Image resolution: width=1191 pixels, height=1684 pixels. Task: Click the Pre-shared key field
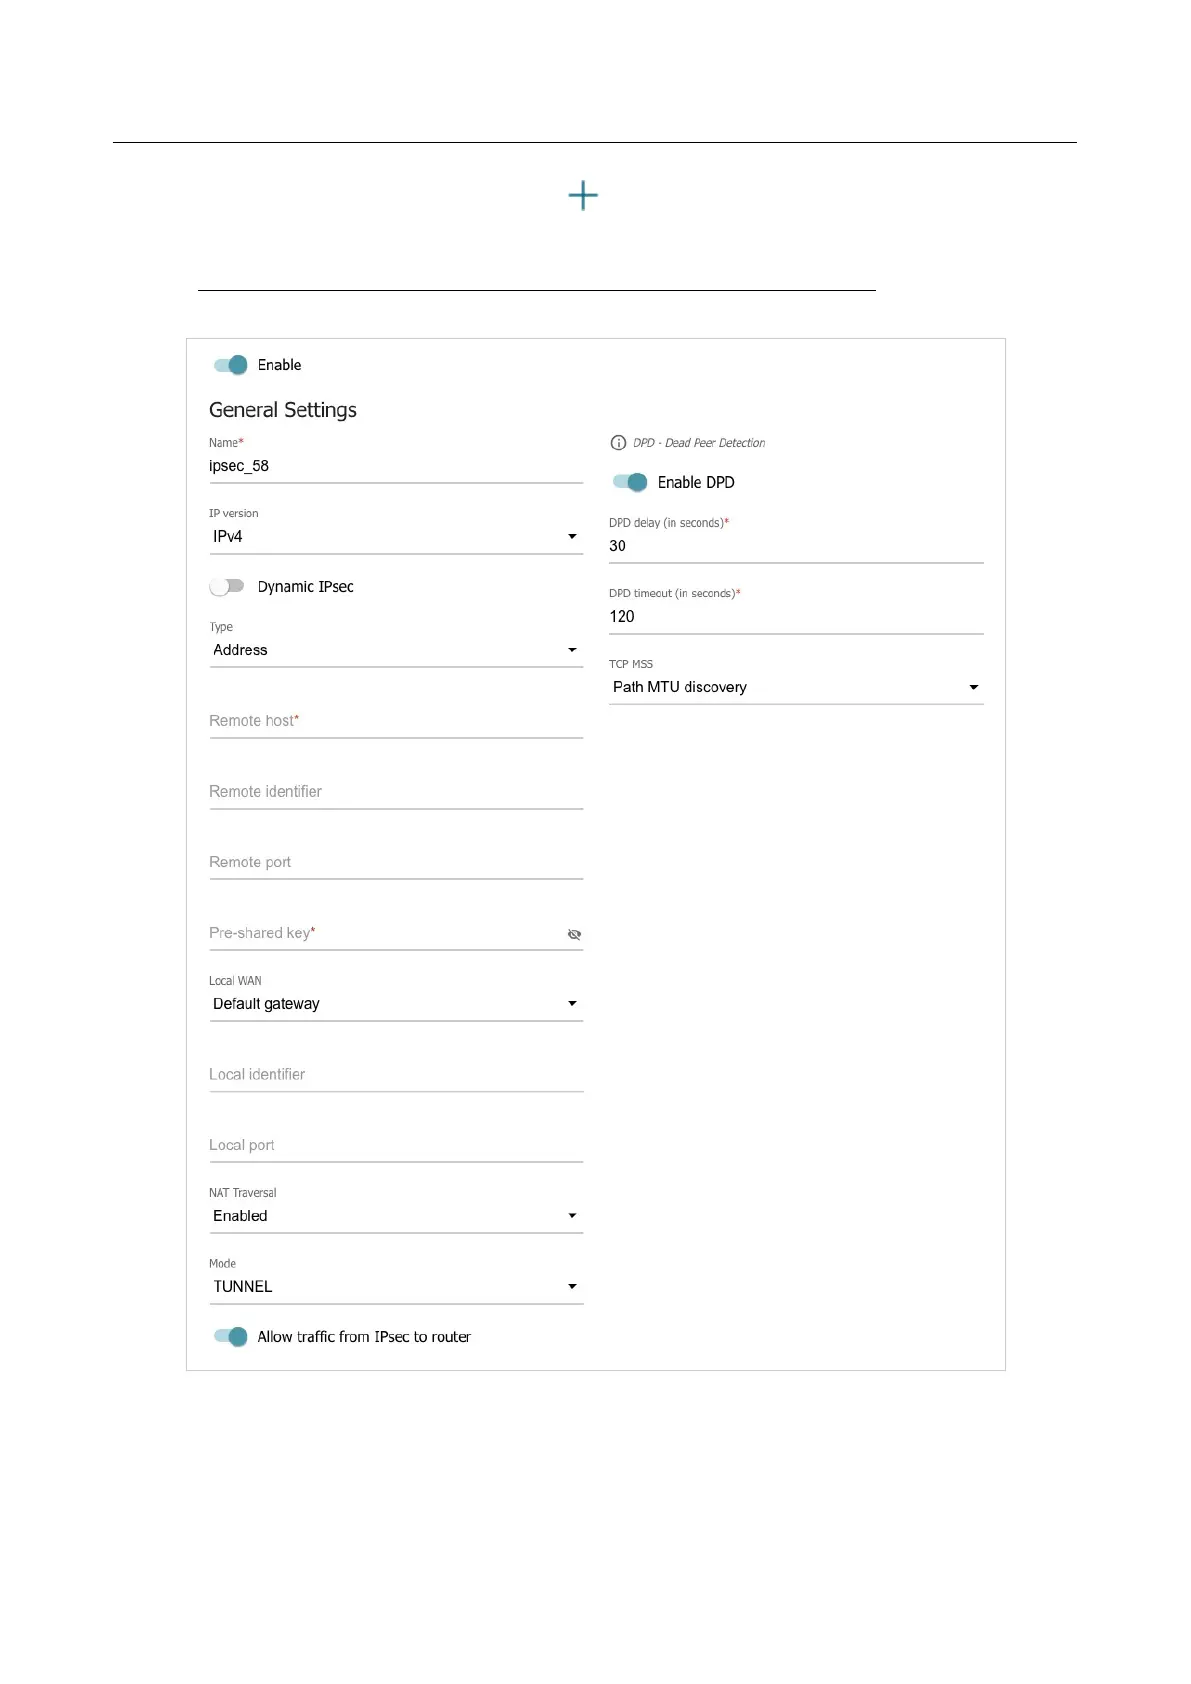385,933
